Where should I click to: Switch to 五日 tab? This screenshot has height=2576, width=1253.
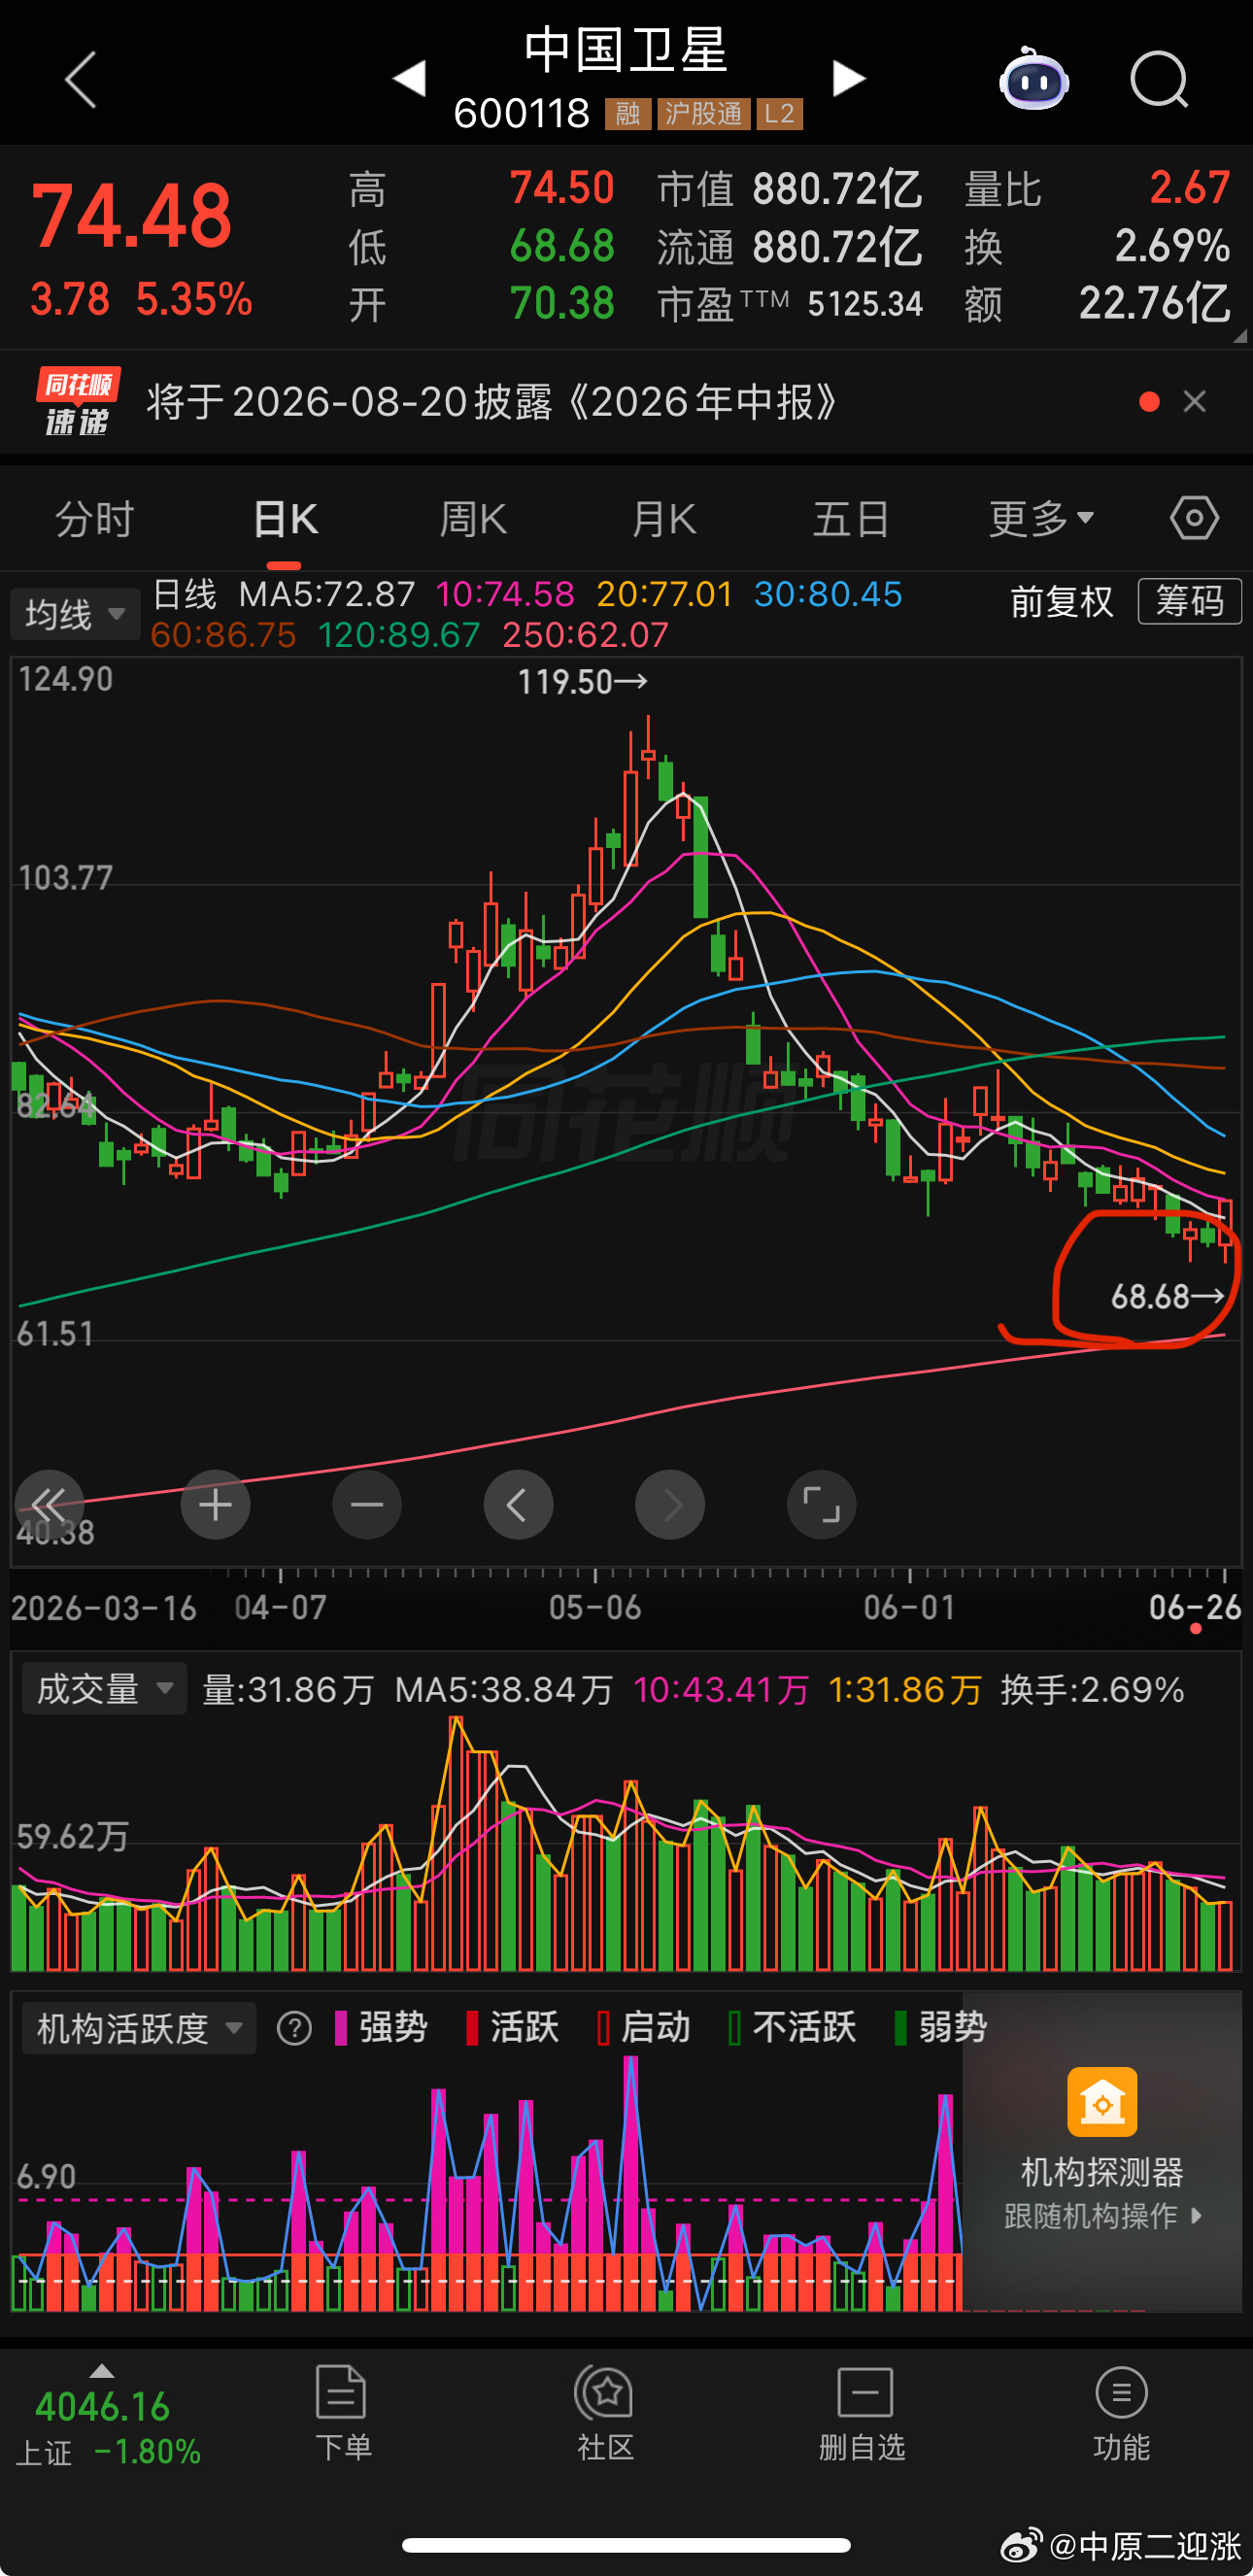(851, 519)
